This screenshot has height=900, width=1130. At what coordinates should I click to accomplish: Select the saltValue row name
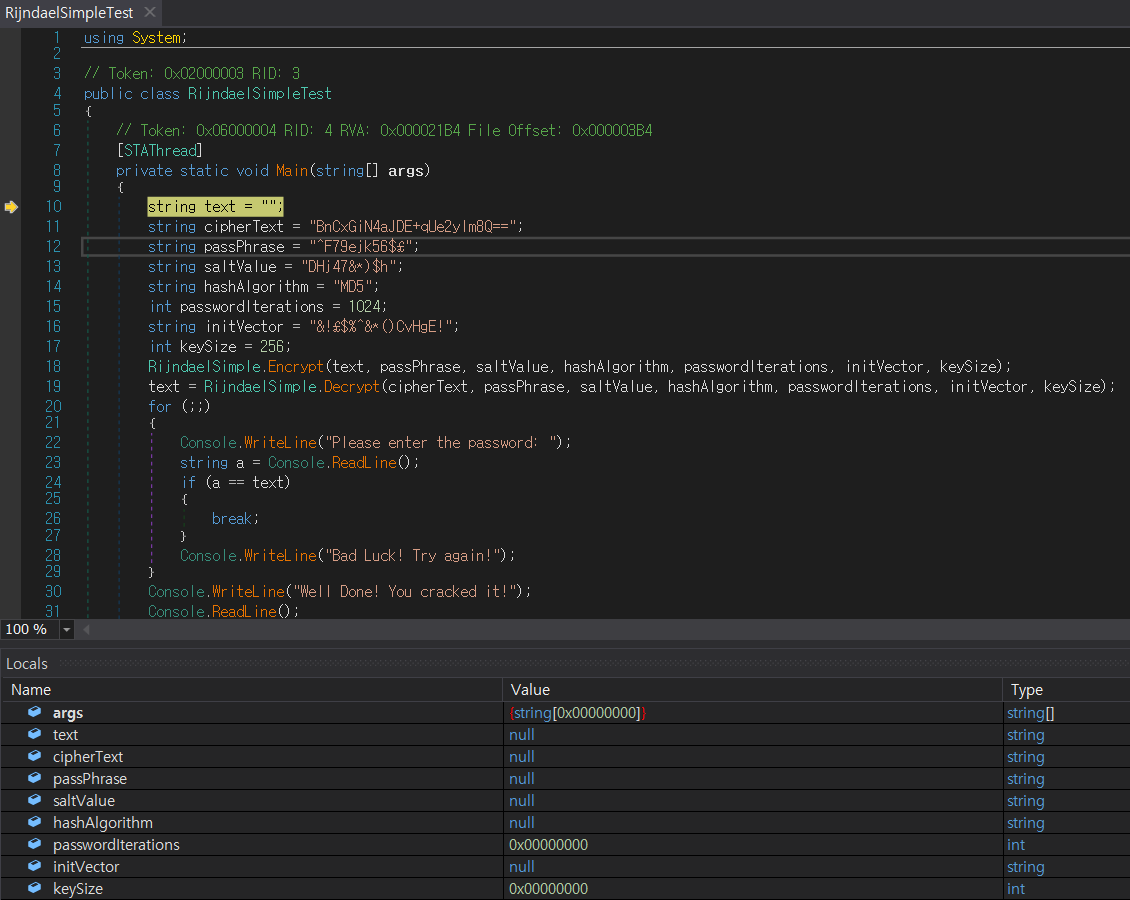(84, 801)
